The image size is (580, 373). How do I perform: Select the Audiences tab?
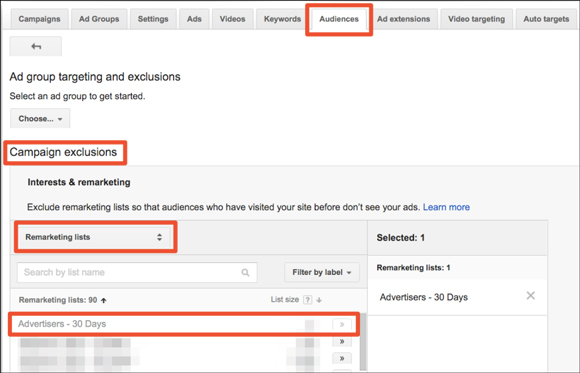(339, 19)
